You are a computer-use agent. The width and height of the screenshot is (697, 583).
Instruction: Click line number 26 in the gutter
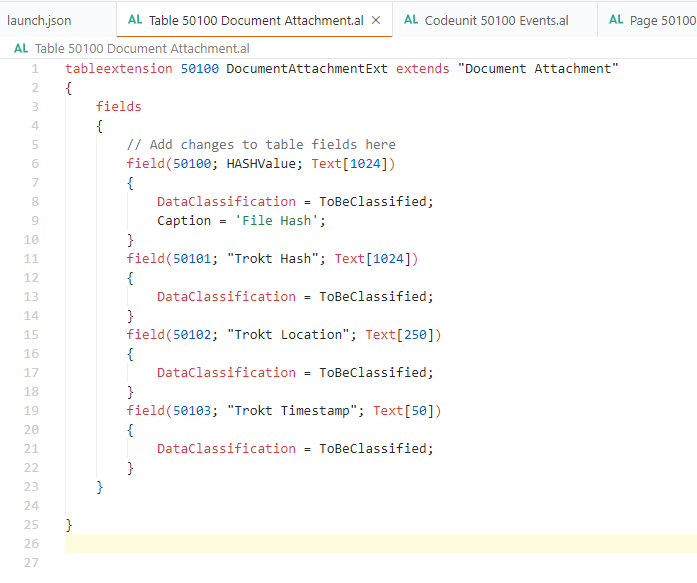(31, 544)
